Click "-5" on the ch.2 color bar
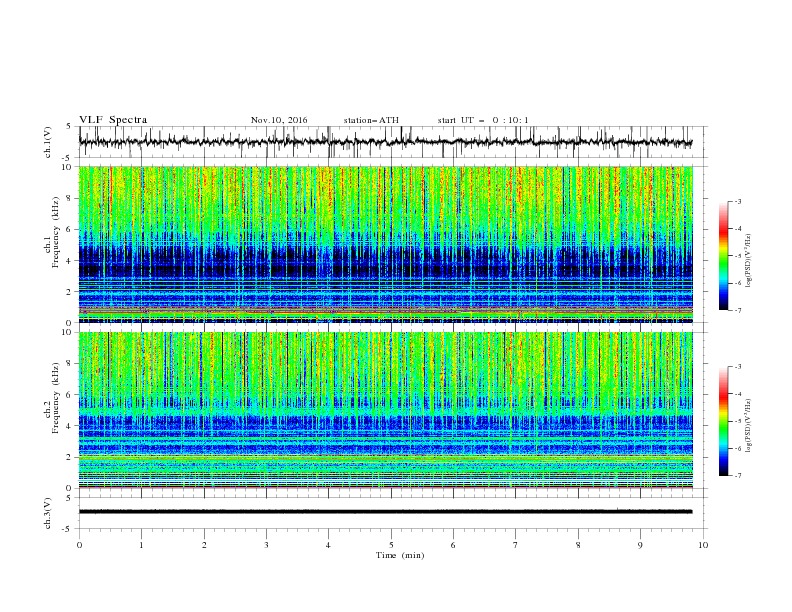792x612 pixels. (x=737, y=421)
